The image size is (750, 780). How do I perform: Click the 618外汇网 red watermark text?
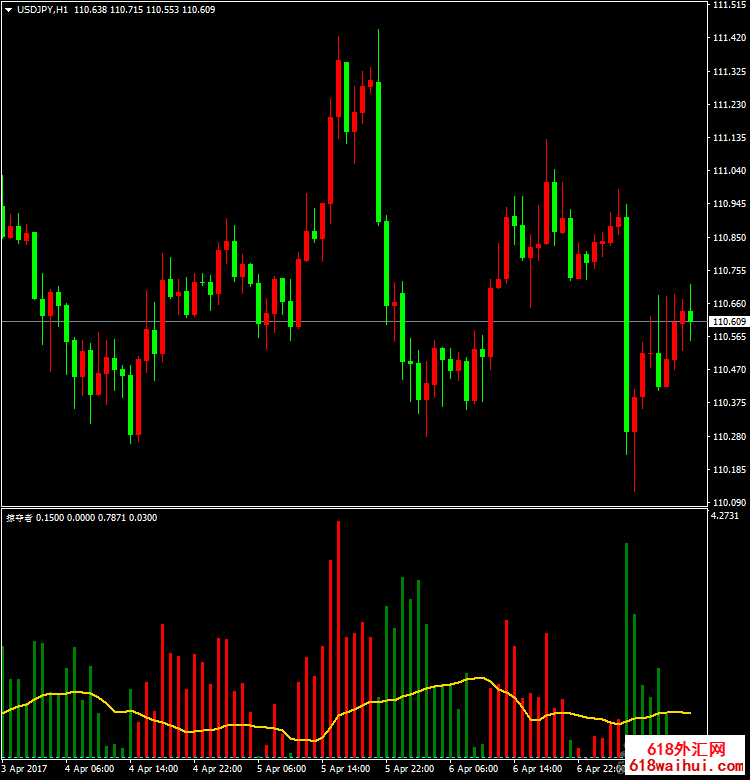(685, 749)
